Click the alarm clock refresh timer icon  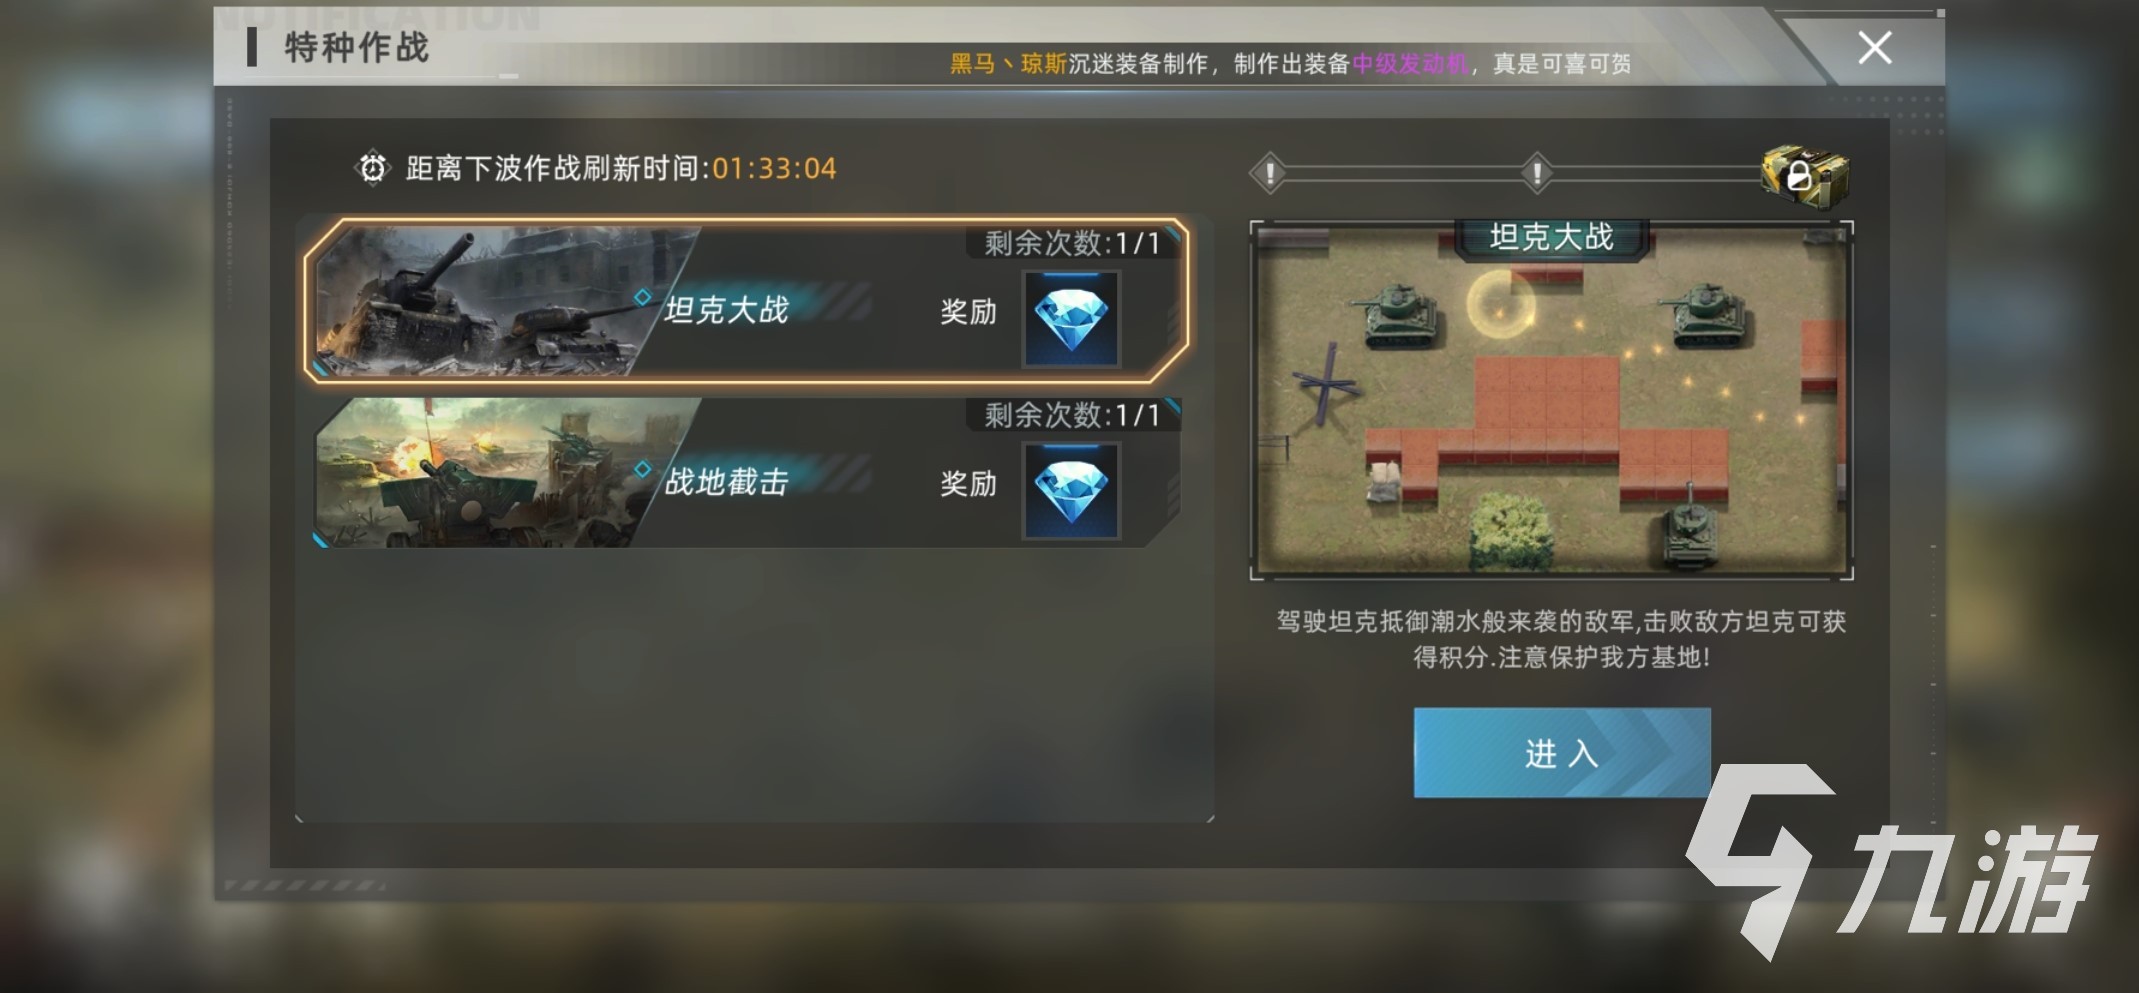tap(372, 168)
